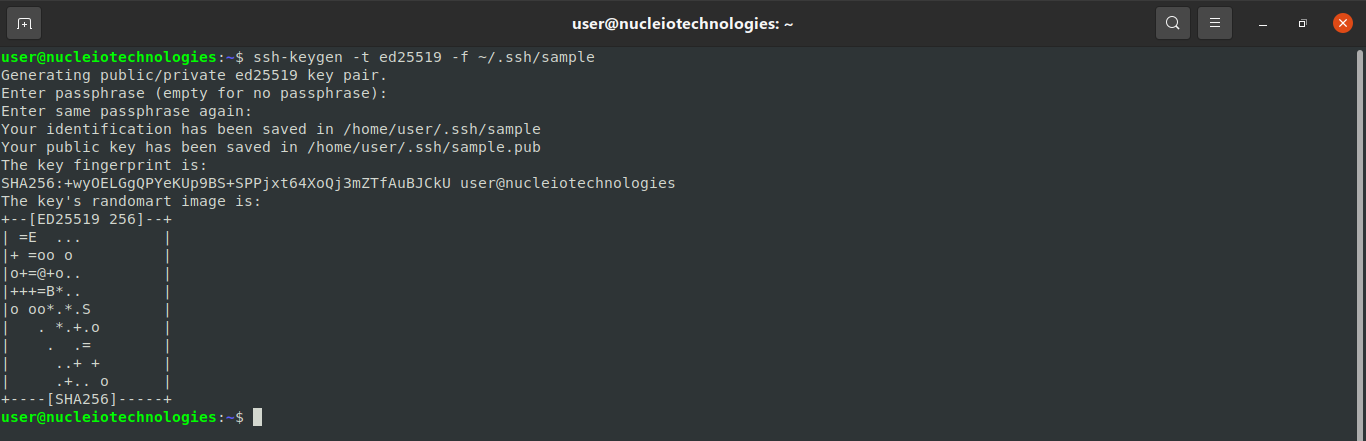Click the 'Enter passphrase (empty for no passphrase)' line
The height and width of the screenshot is (441, 1366).
pos(194,93)
